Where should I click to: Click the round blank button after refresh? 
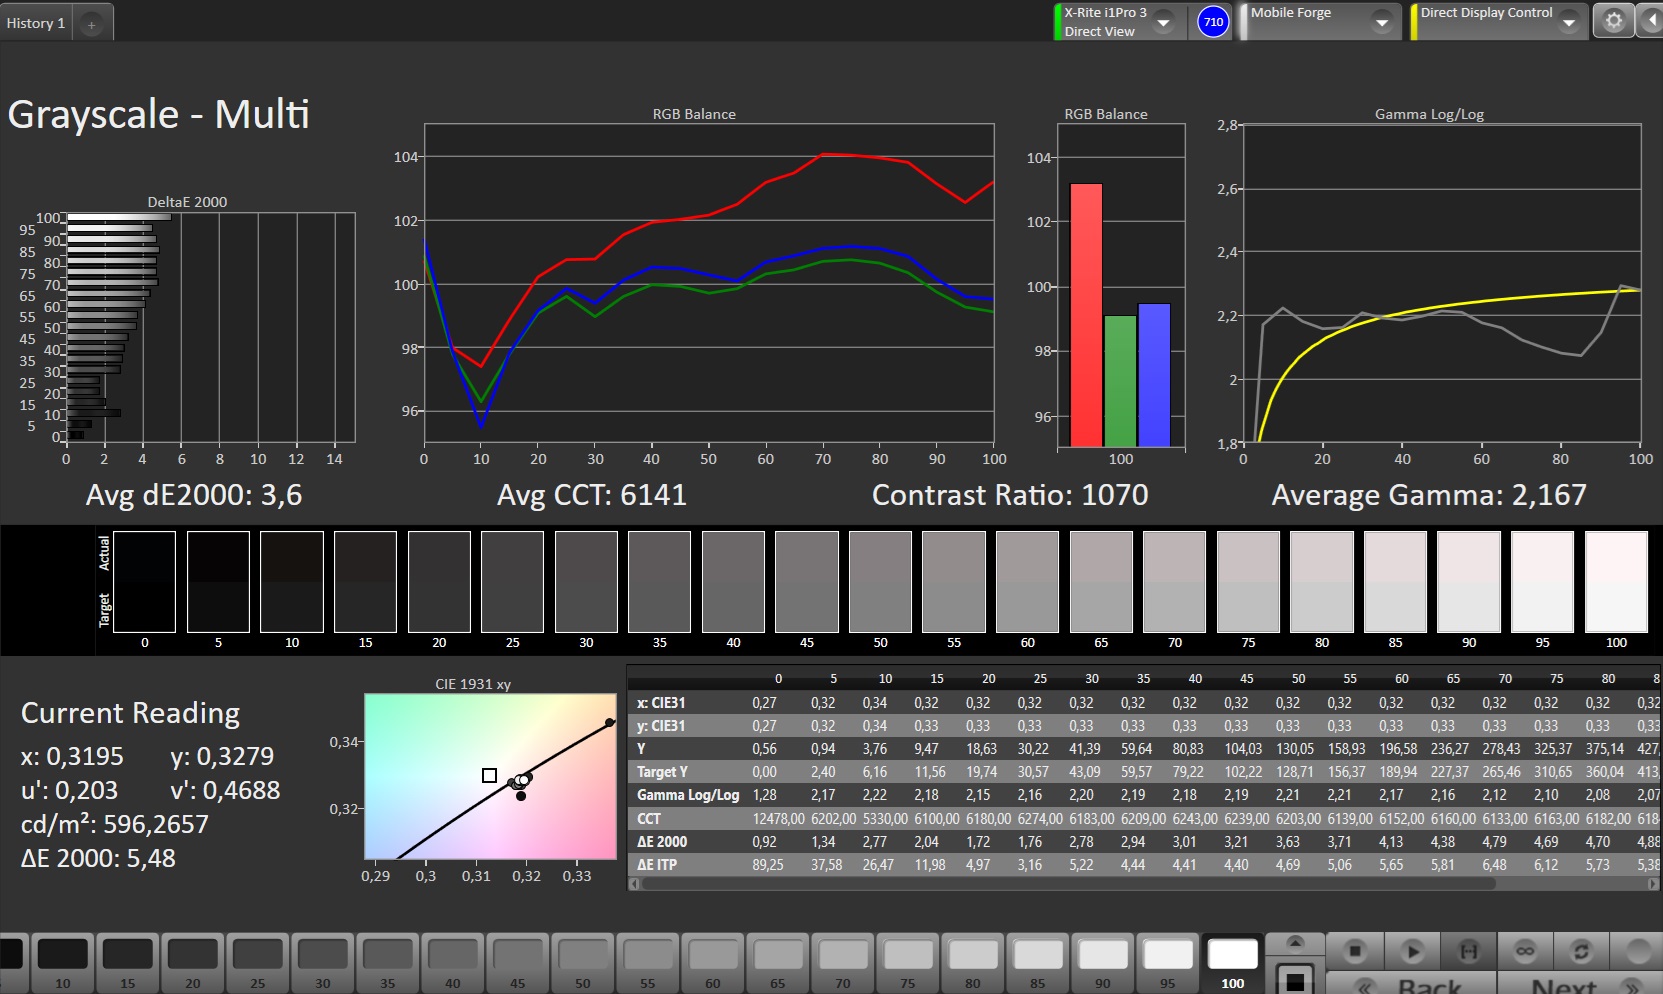1640,950
